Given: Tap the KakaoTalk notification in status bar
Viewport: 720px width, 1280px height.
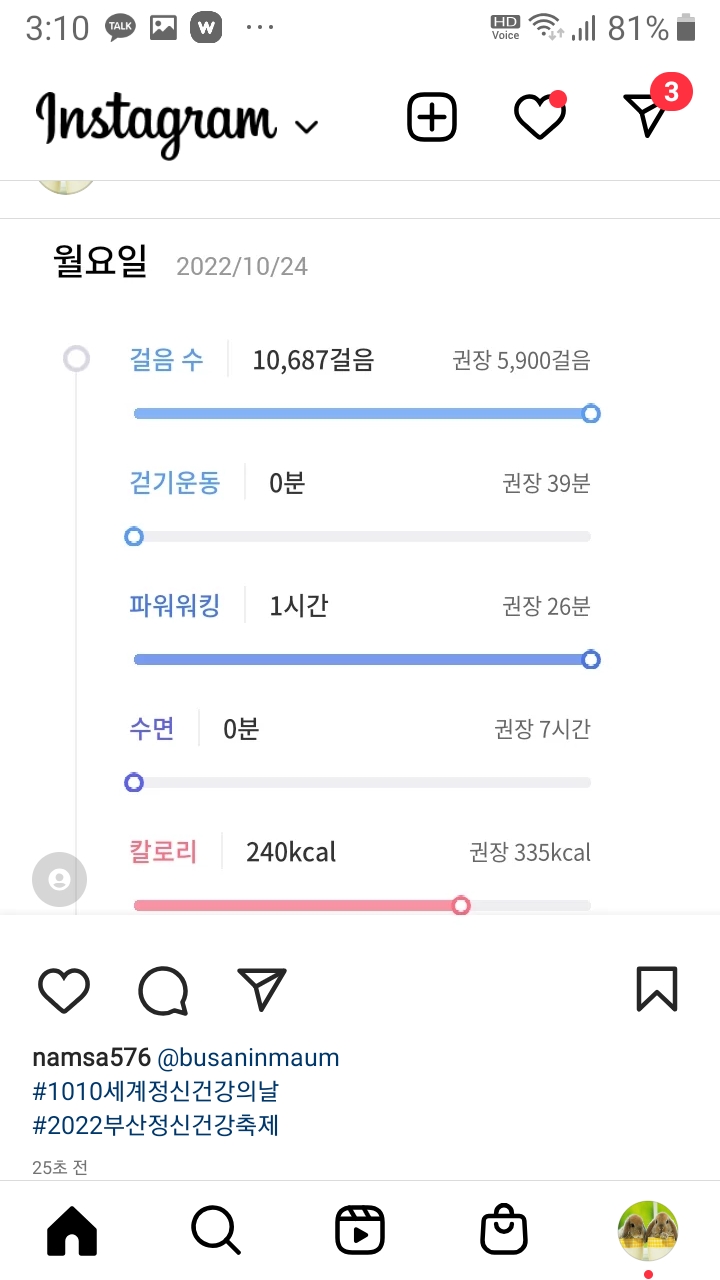Looking at the screenshot, I should (x=120, y=28).
